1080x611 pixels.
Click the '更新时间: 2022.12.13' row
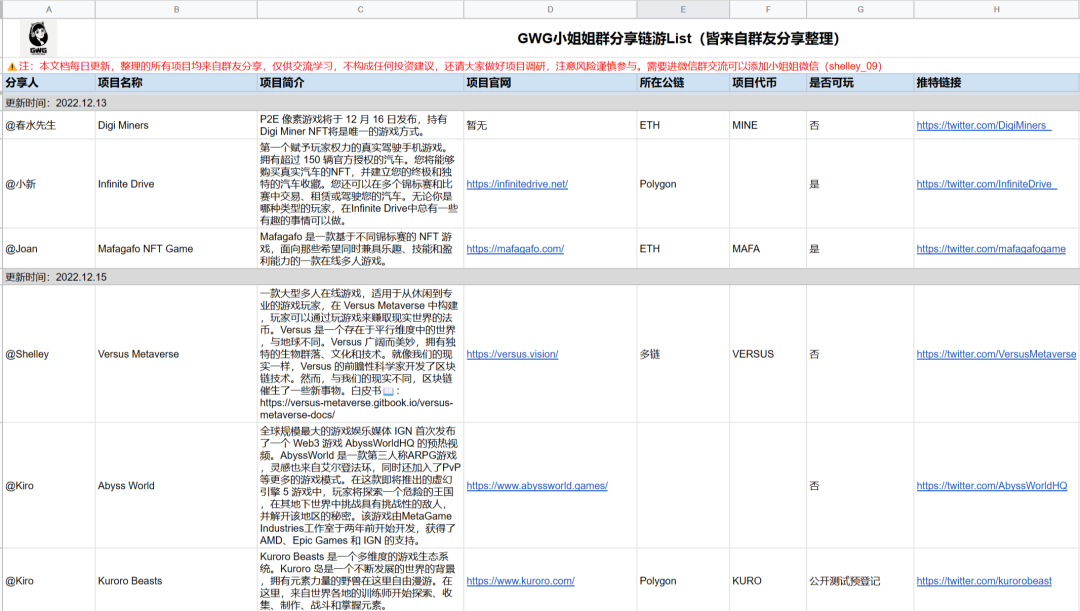pos(541,103)
